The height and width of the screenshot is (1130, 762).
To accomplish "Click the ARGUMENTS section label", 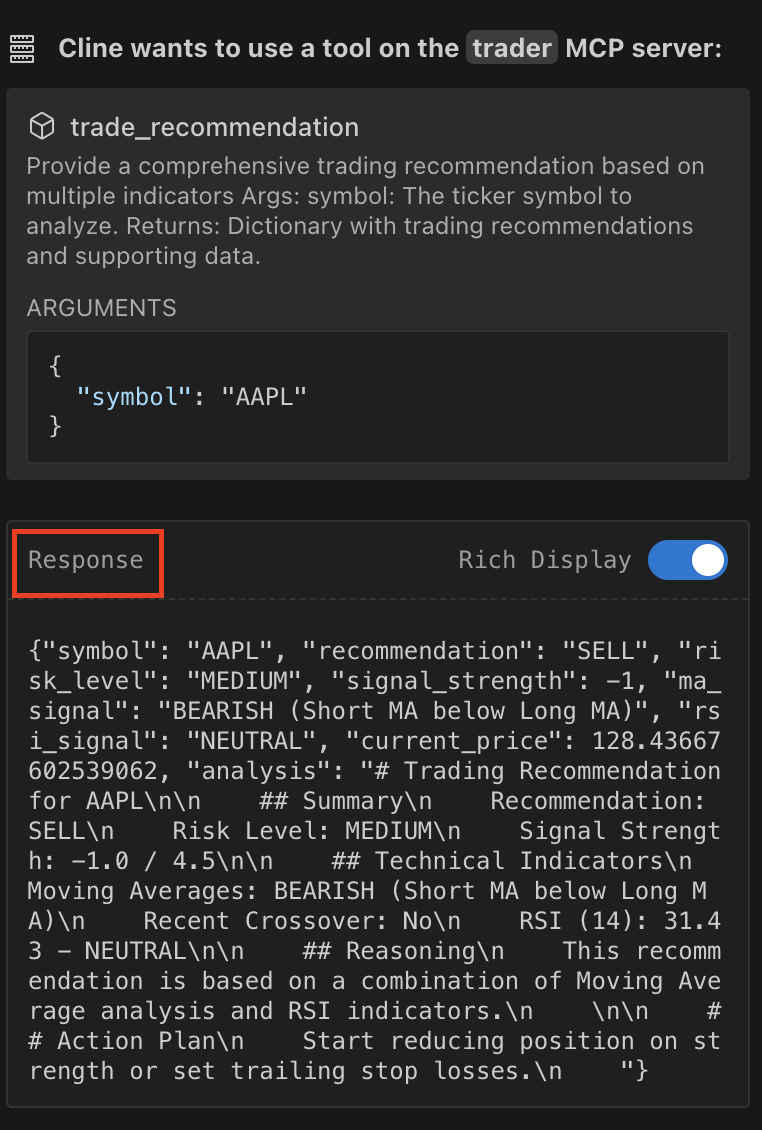I will coord(101,308).
